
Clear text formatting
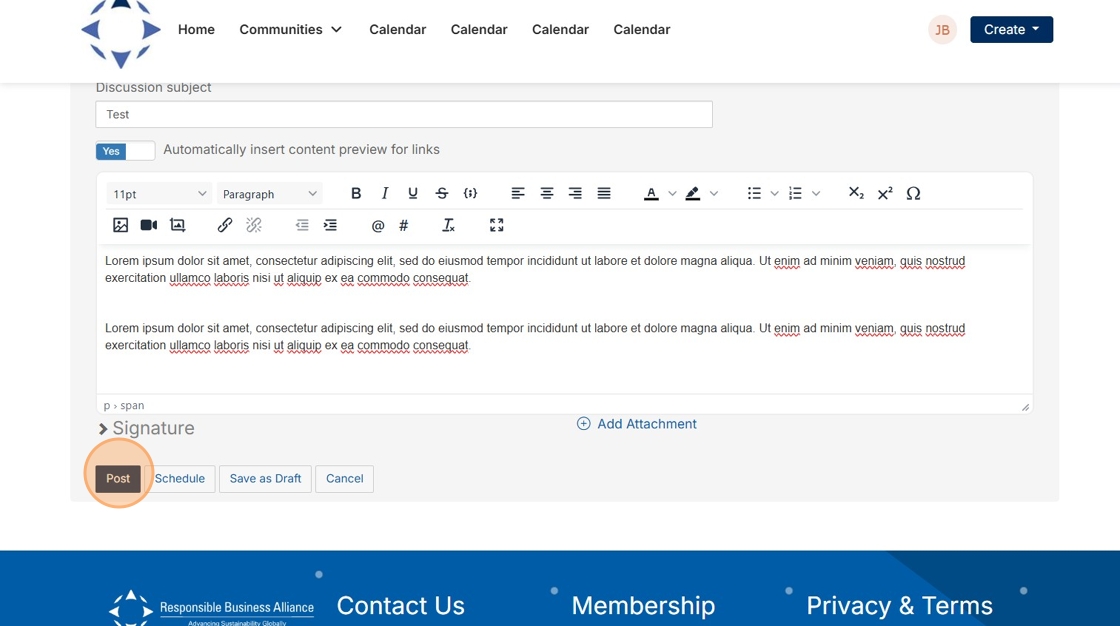pyautogui.click(x=448, y=225)
